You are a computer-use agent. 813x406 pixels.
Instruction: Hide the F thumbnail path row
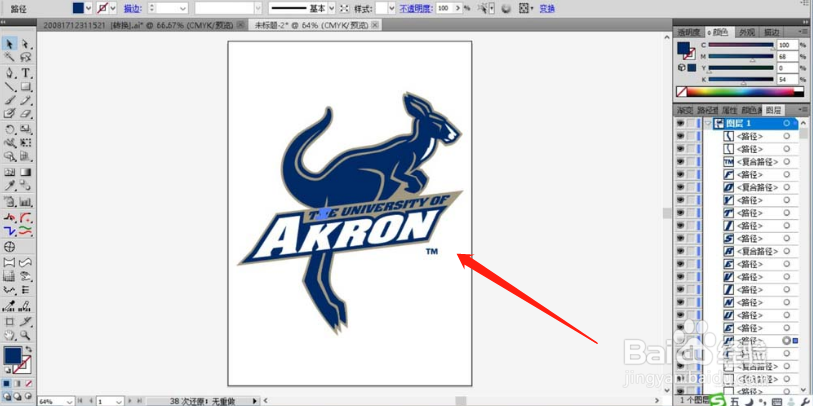681,175
